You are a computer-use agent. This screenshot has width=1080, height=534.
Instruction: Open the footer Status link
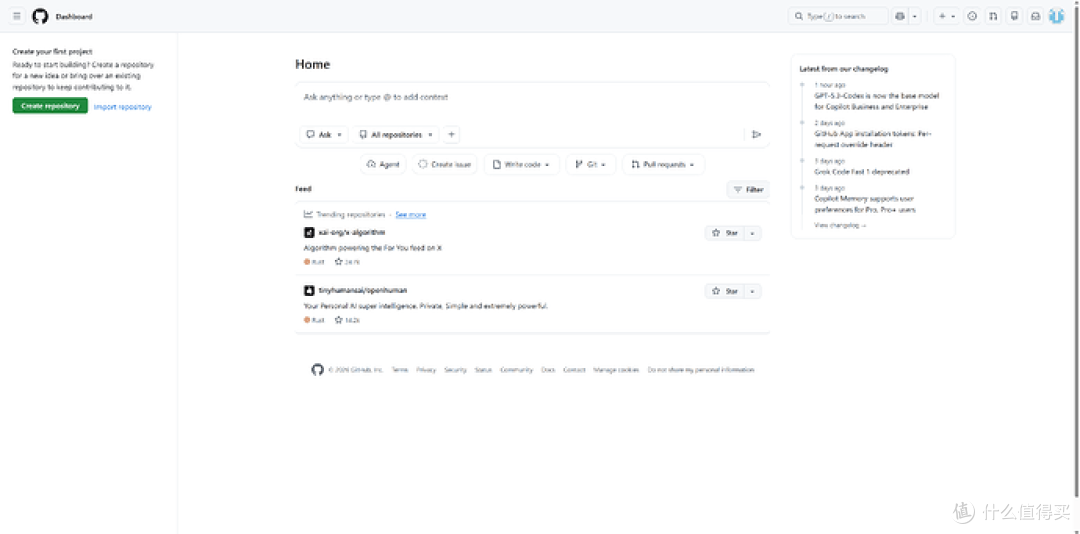[484, 370]
